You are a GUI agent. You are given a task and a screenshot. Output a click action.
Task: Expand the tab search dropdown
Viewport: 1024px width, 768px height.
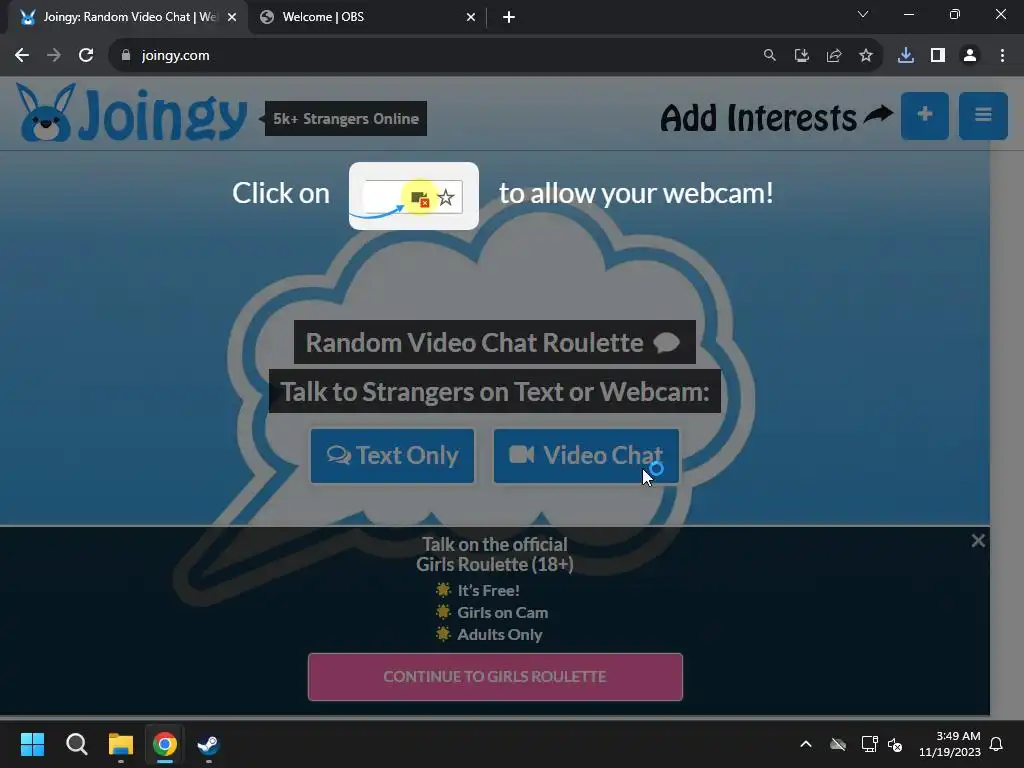point(863,14)
